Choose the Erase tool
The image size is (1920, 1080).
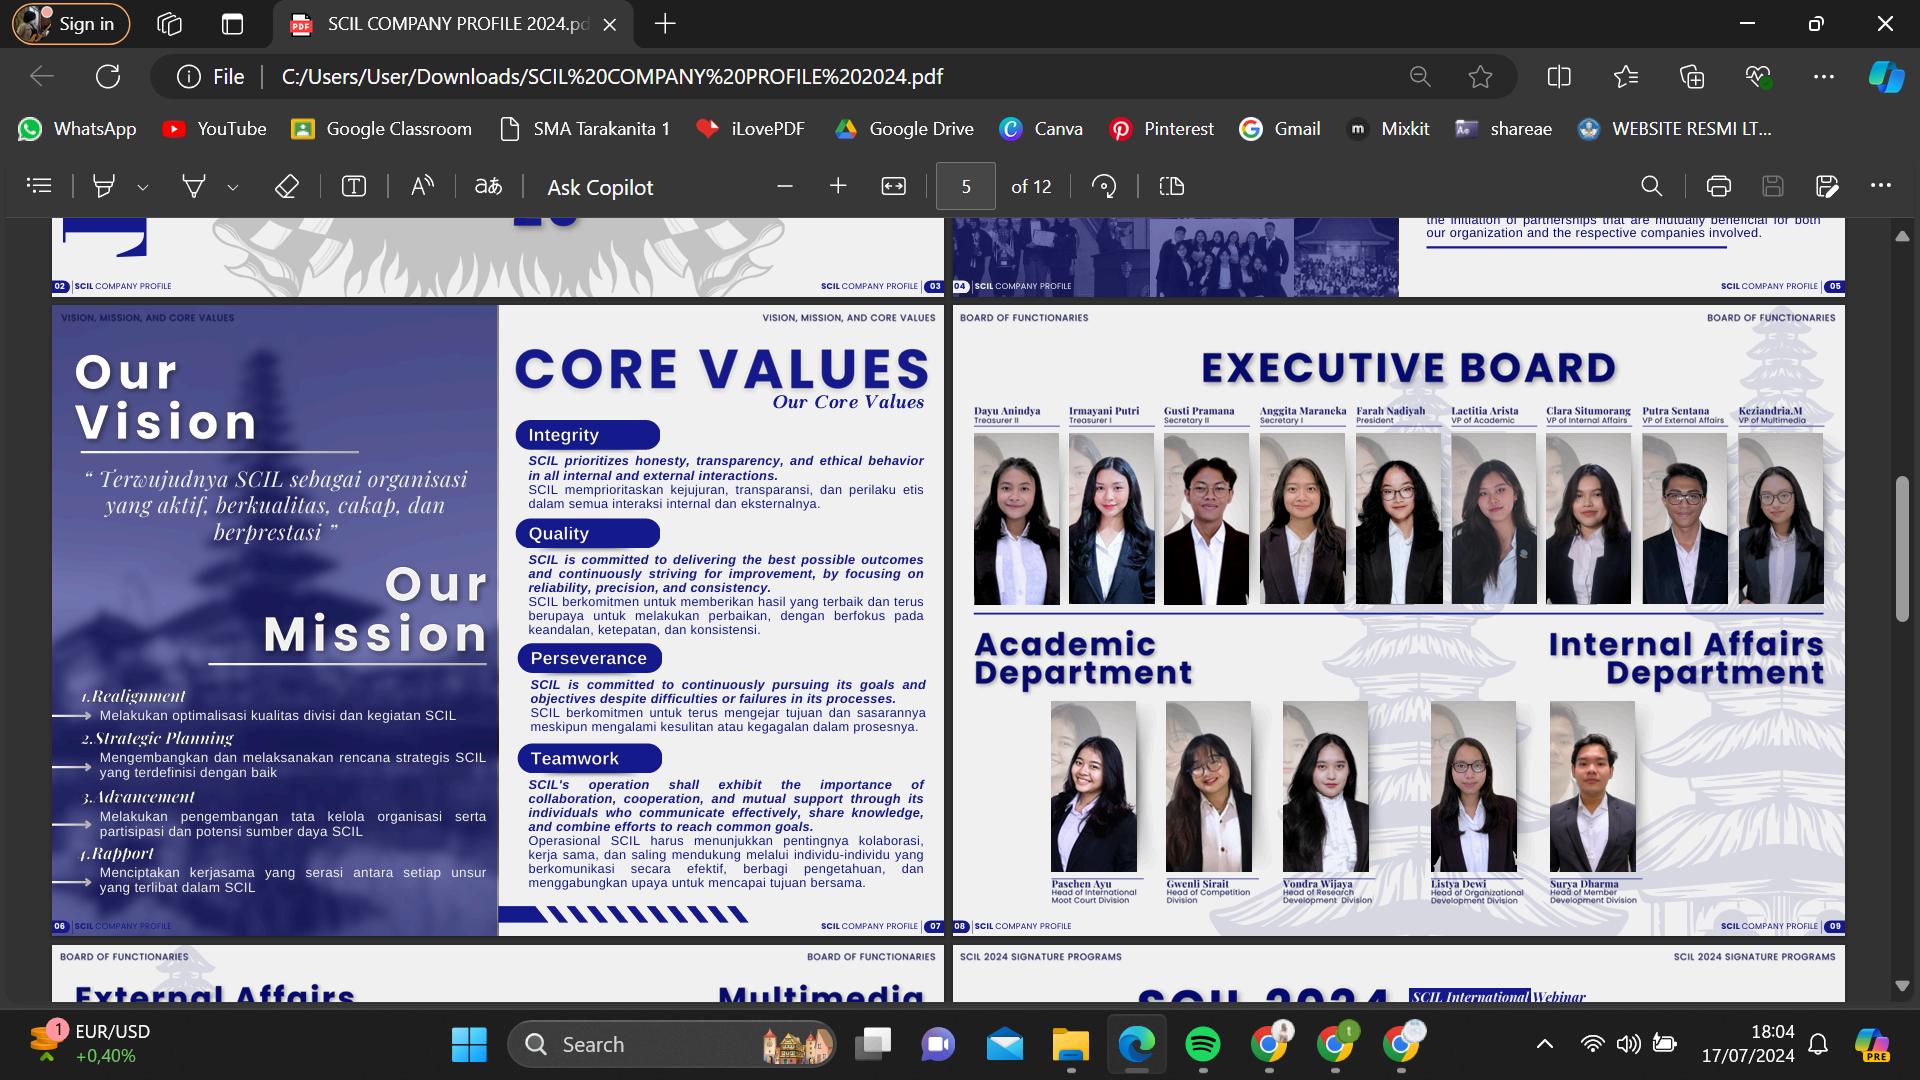coord(287,186)
